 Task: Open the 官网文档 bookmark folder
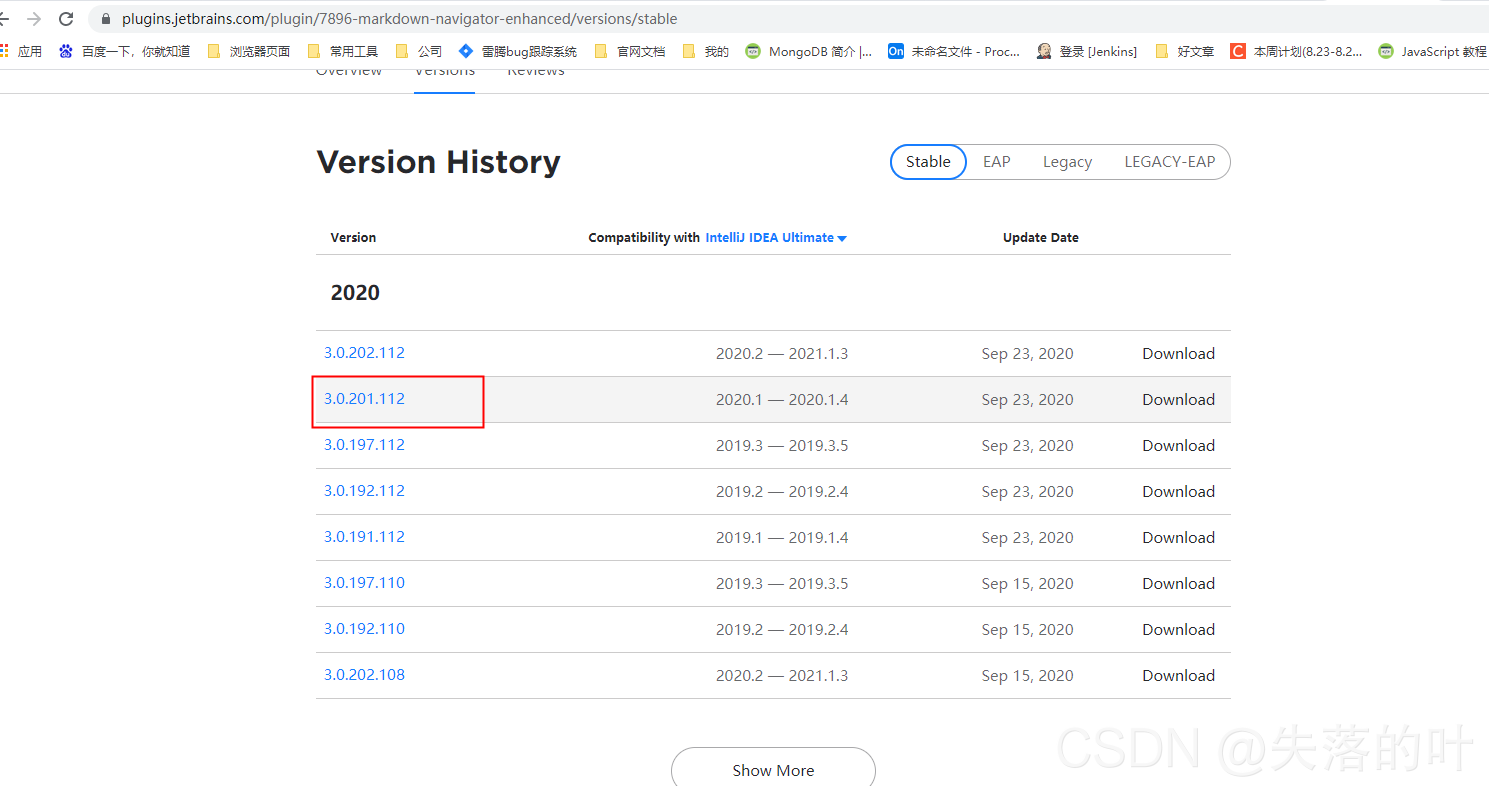click(x=630, y=51)
